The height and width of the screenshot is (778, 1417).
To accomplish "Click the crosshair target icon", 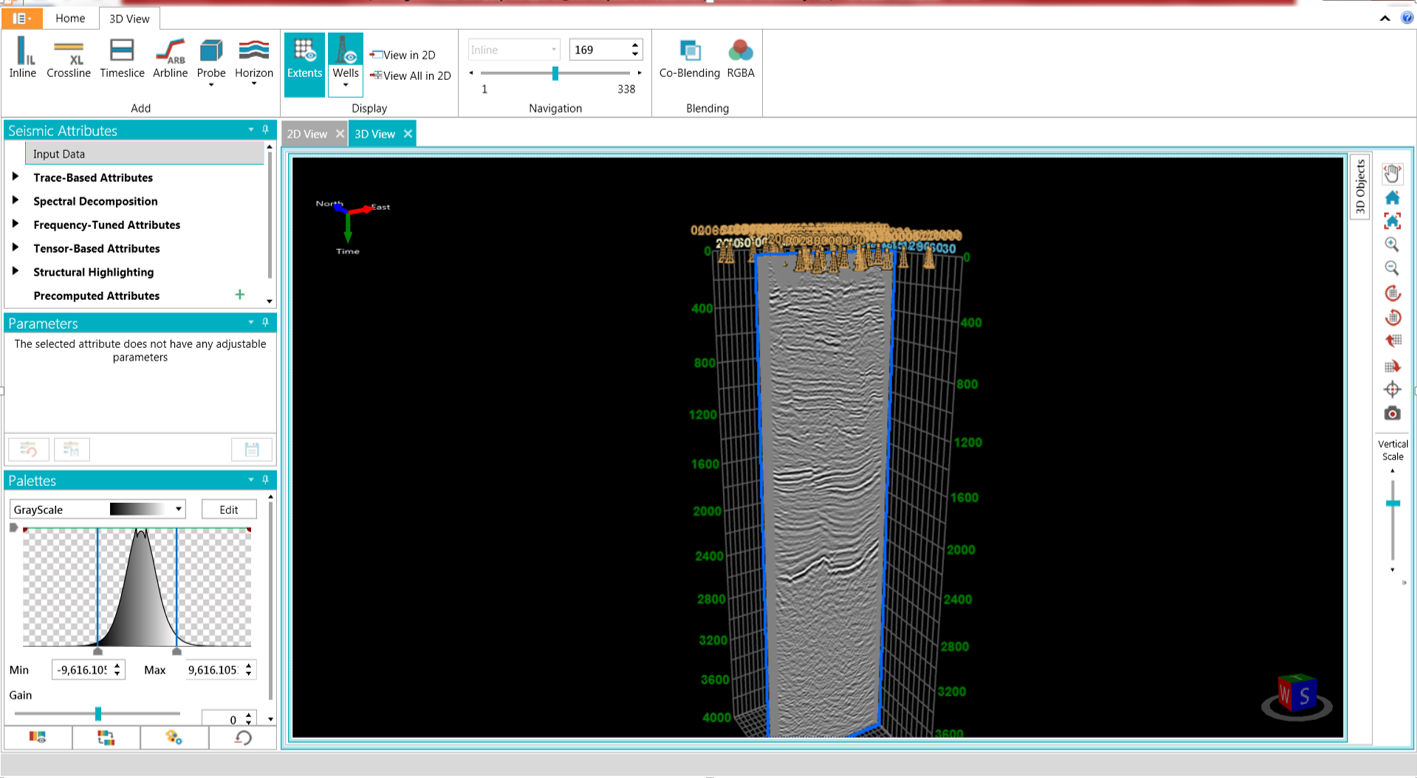I will click(x=1392, y=389).
